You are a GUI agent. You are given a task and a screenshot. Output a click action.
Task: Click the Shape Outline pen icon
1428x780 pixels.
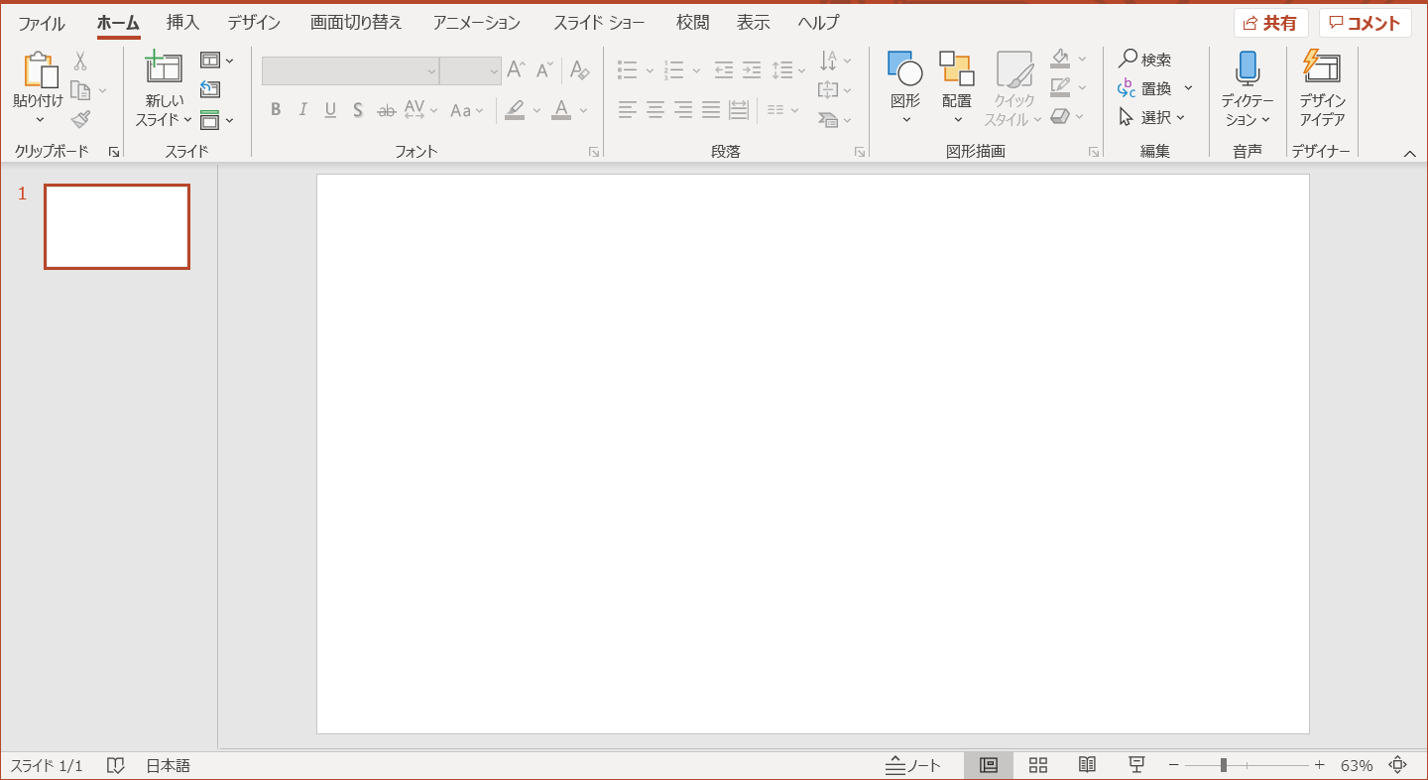(x=1061, y=87)
